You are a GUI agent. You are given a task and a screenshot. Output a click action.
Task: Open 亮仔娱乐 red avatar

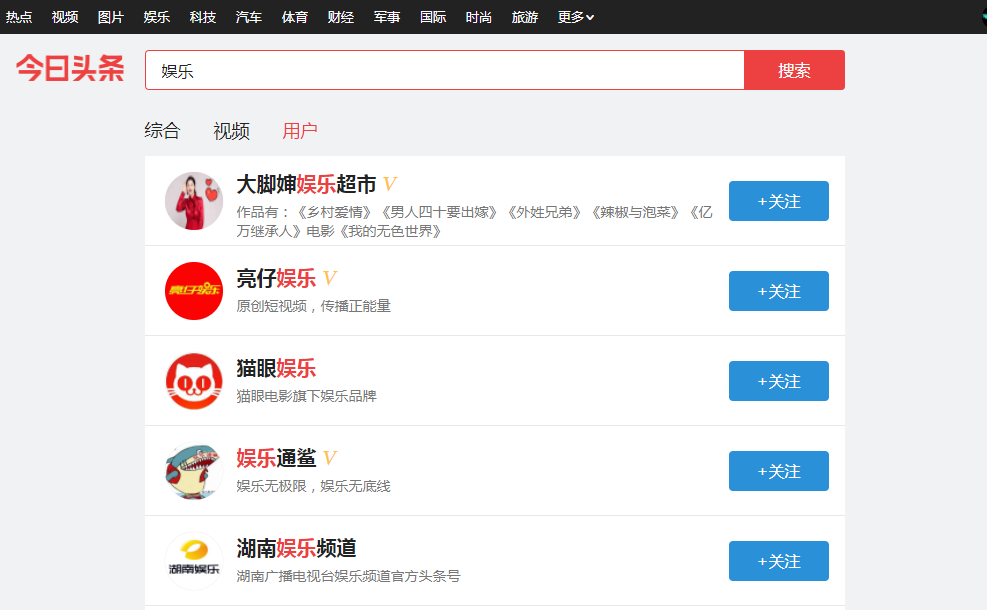click(x=194, y=291)
